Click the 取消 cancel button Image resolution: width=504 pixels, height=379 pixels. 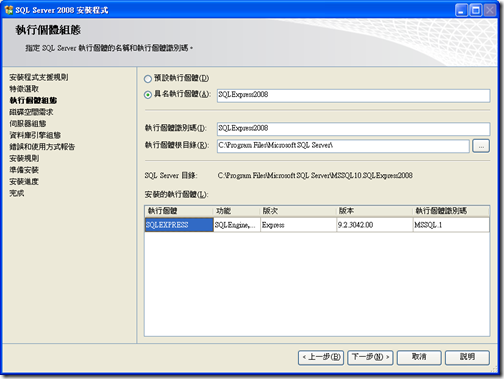pyautogui.click(x=419, y=357)
